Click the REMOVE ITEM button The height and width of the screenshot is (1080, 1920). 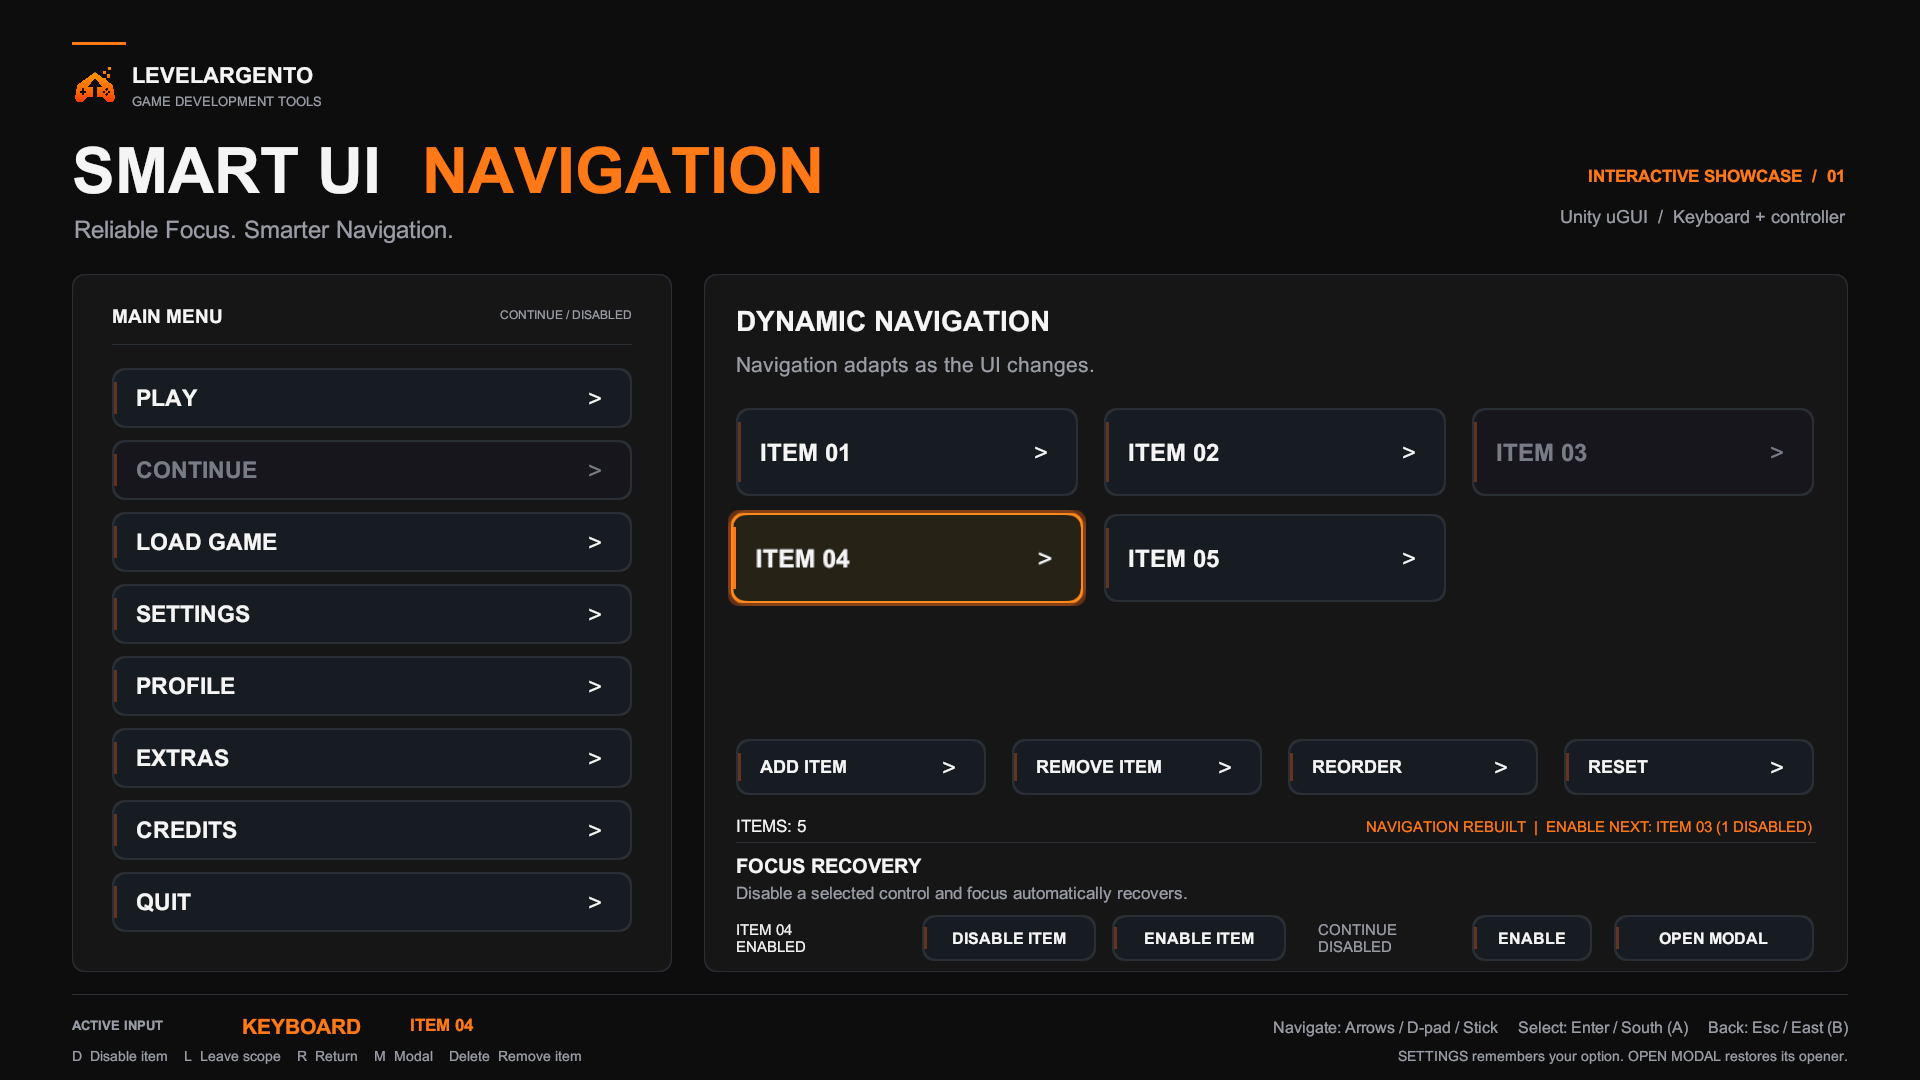(x=1137, y=767)
